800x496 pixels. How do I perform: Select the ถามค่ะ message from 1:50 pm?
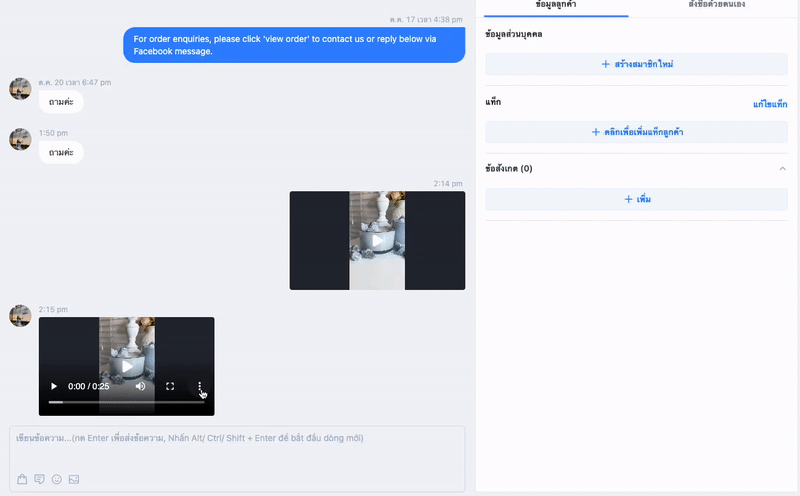pos(61,153)
